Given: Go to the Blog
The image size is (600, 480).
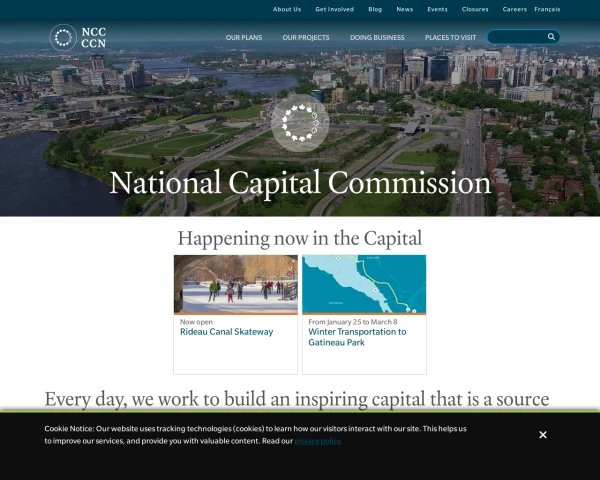Looking at the screenshot, I should (375, 9).
